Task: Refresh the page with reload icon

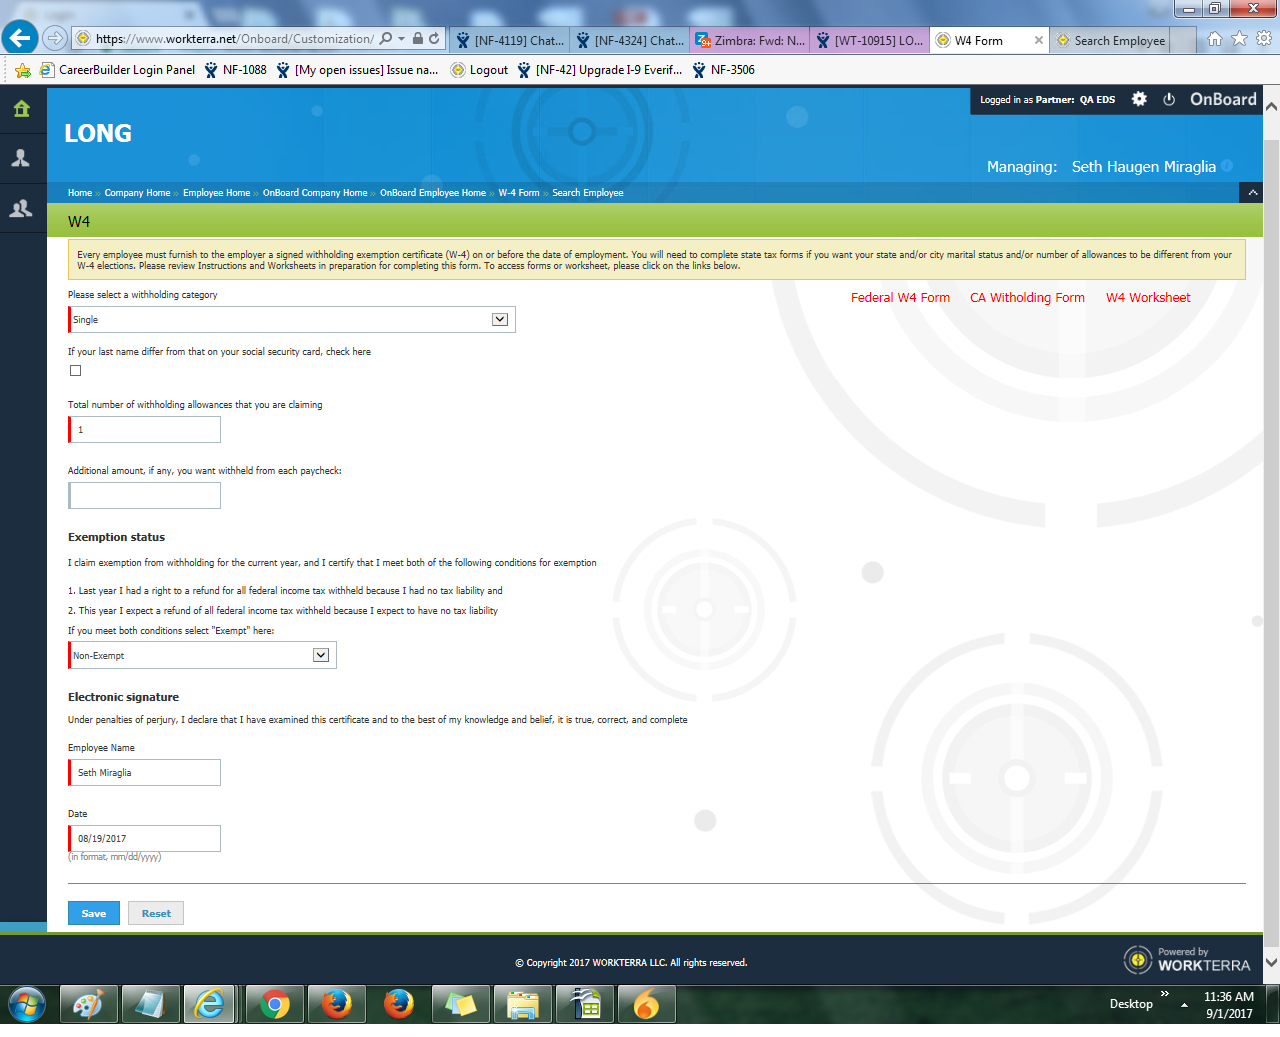Action: click(434, 39)
